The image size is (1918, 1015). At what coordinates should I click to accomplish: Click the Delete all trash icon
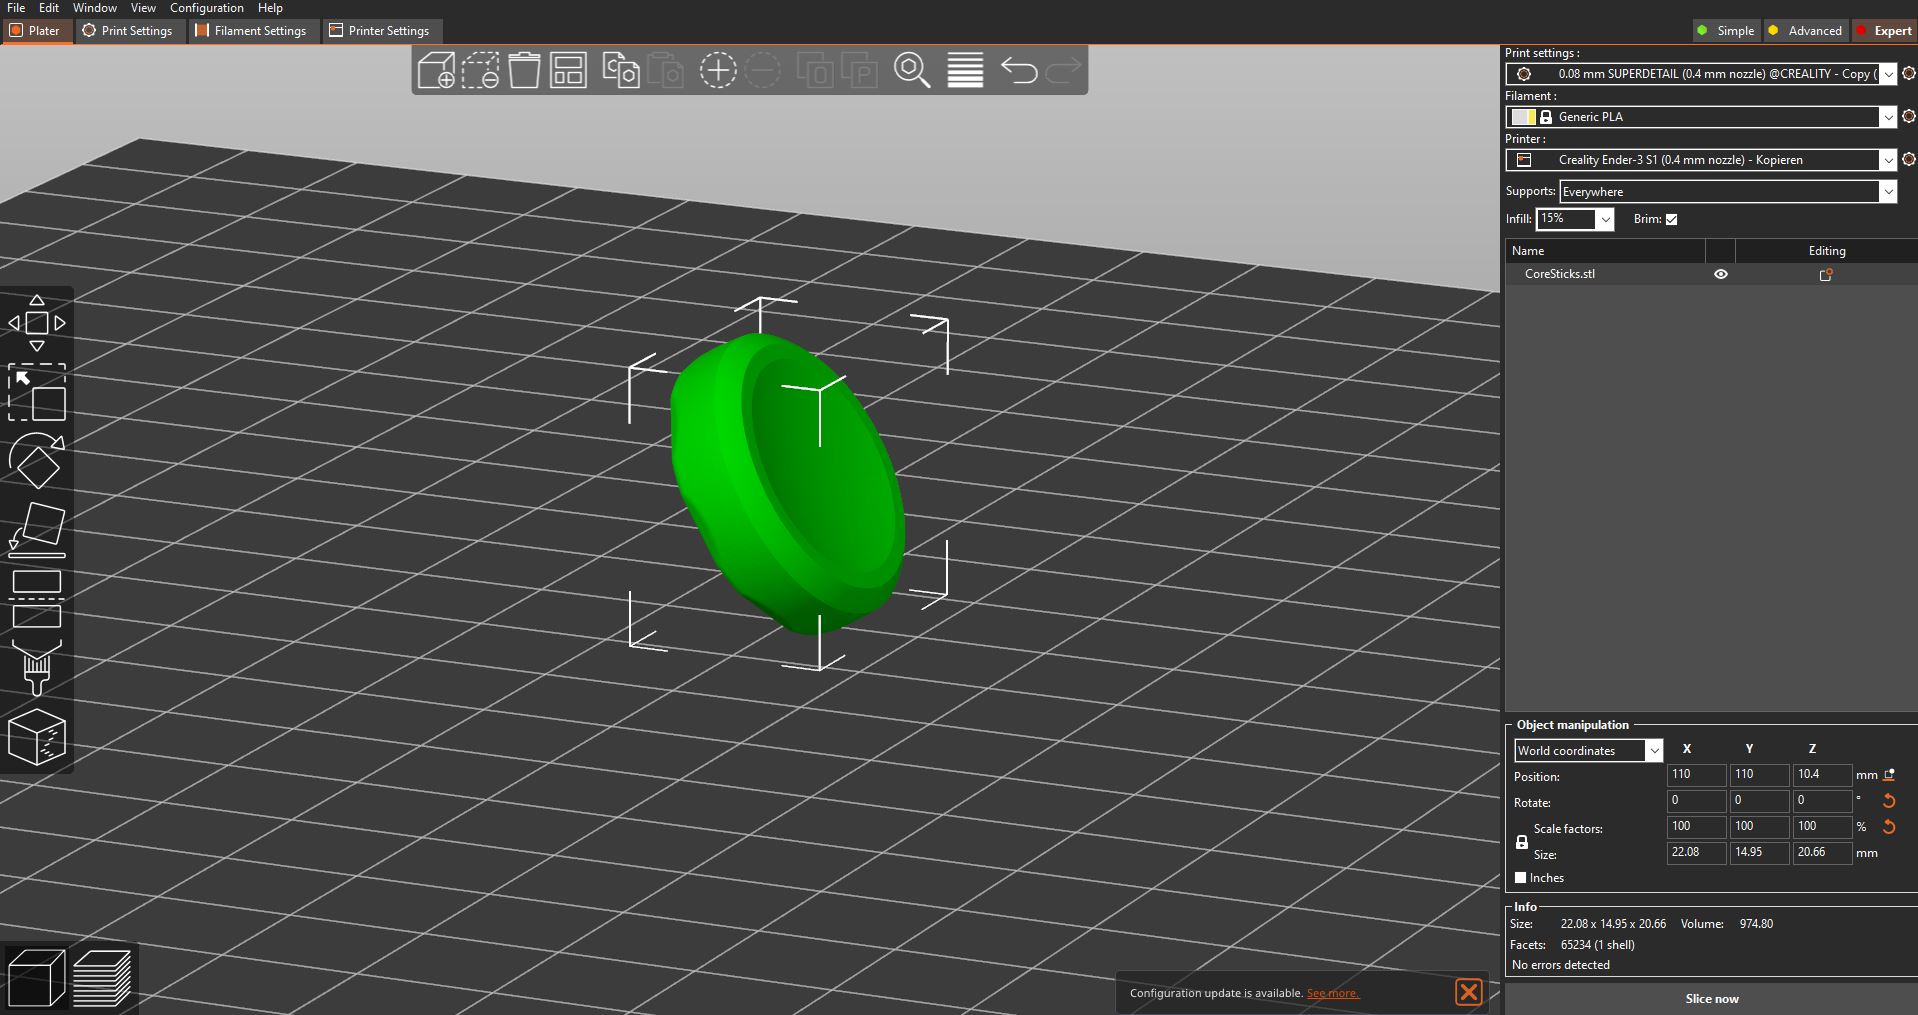524,70
